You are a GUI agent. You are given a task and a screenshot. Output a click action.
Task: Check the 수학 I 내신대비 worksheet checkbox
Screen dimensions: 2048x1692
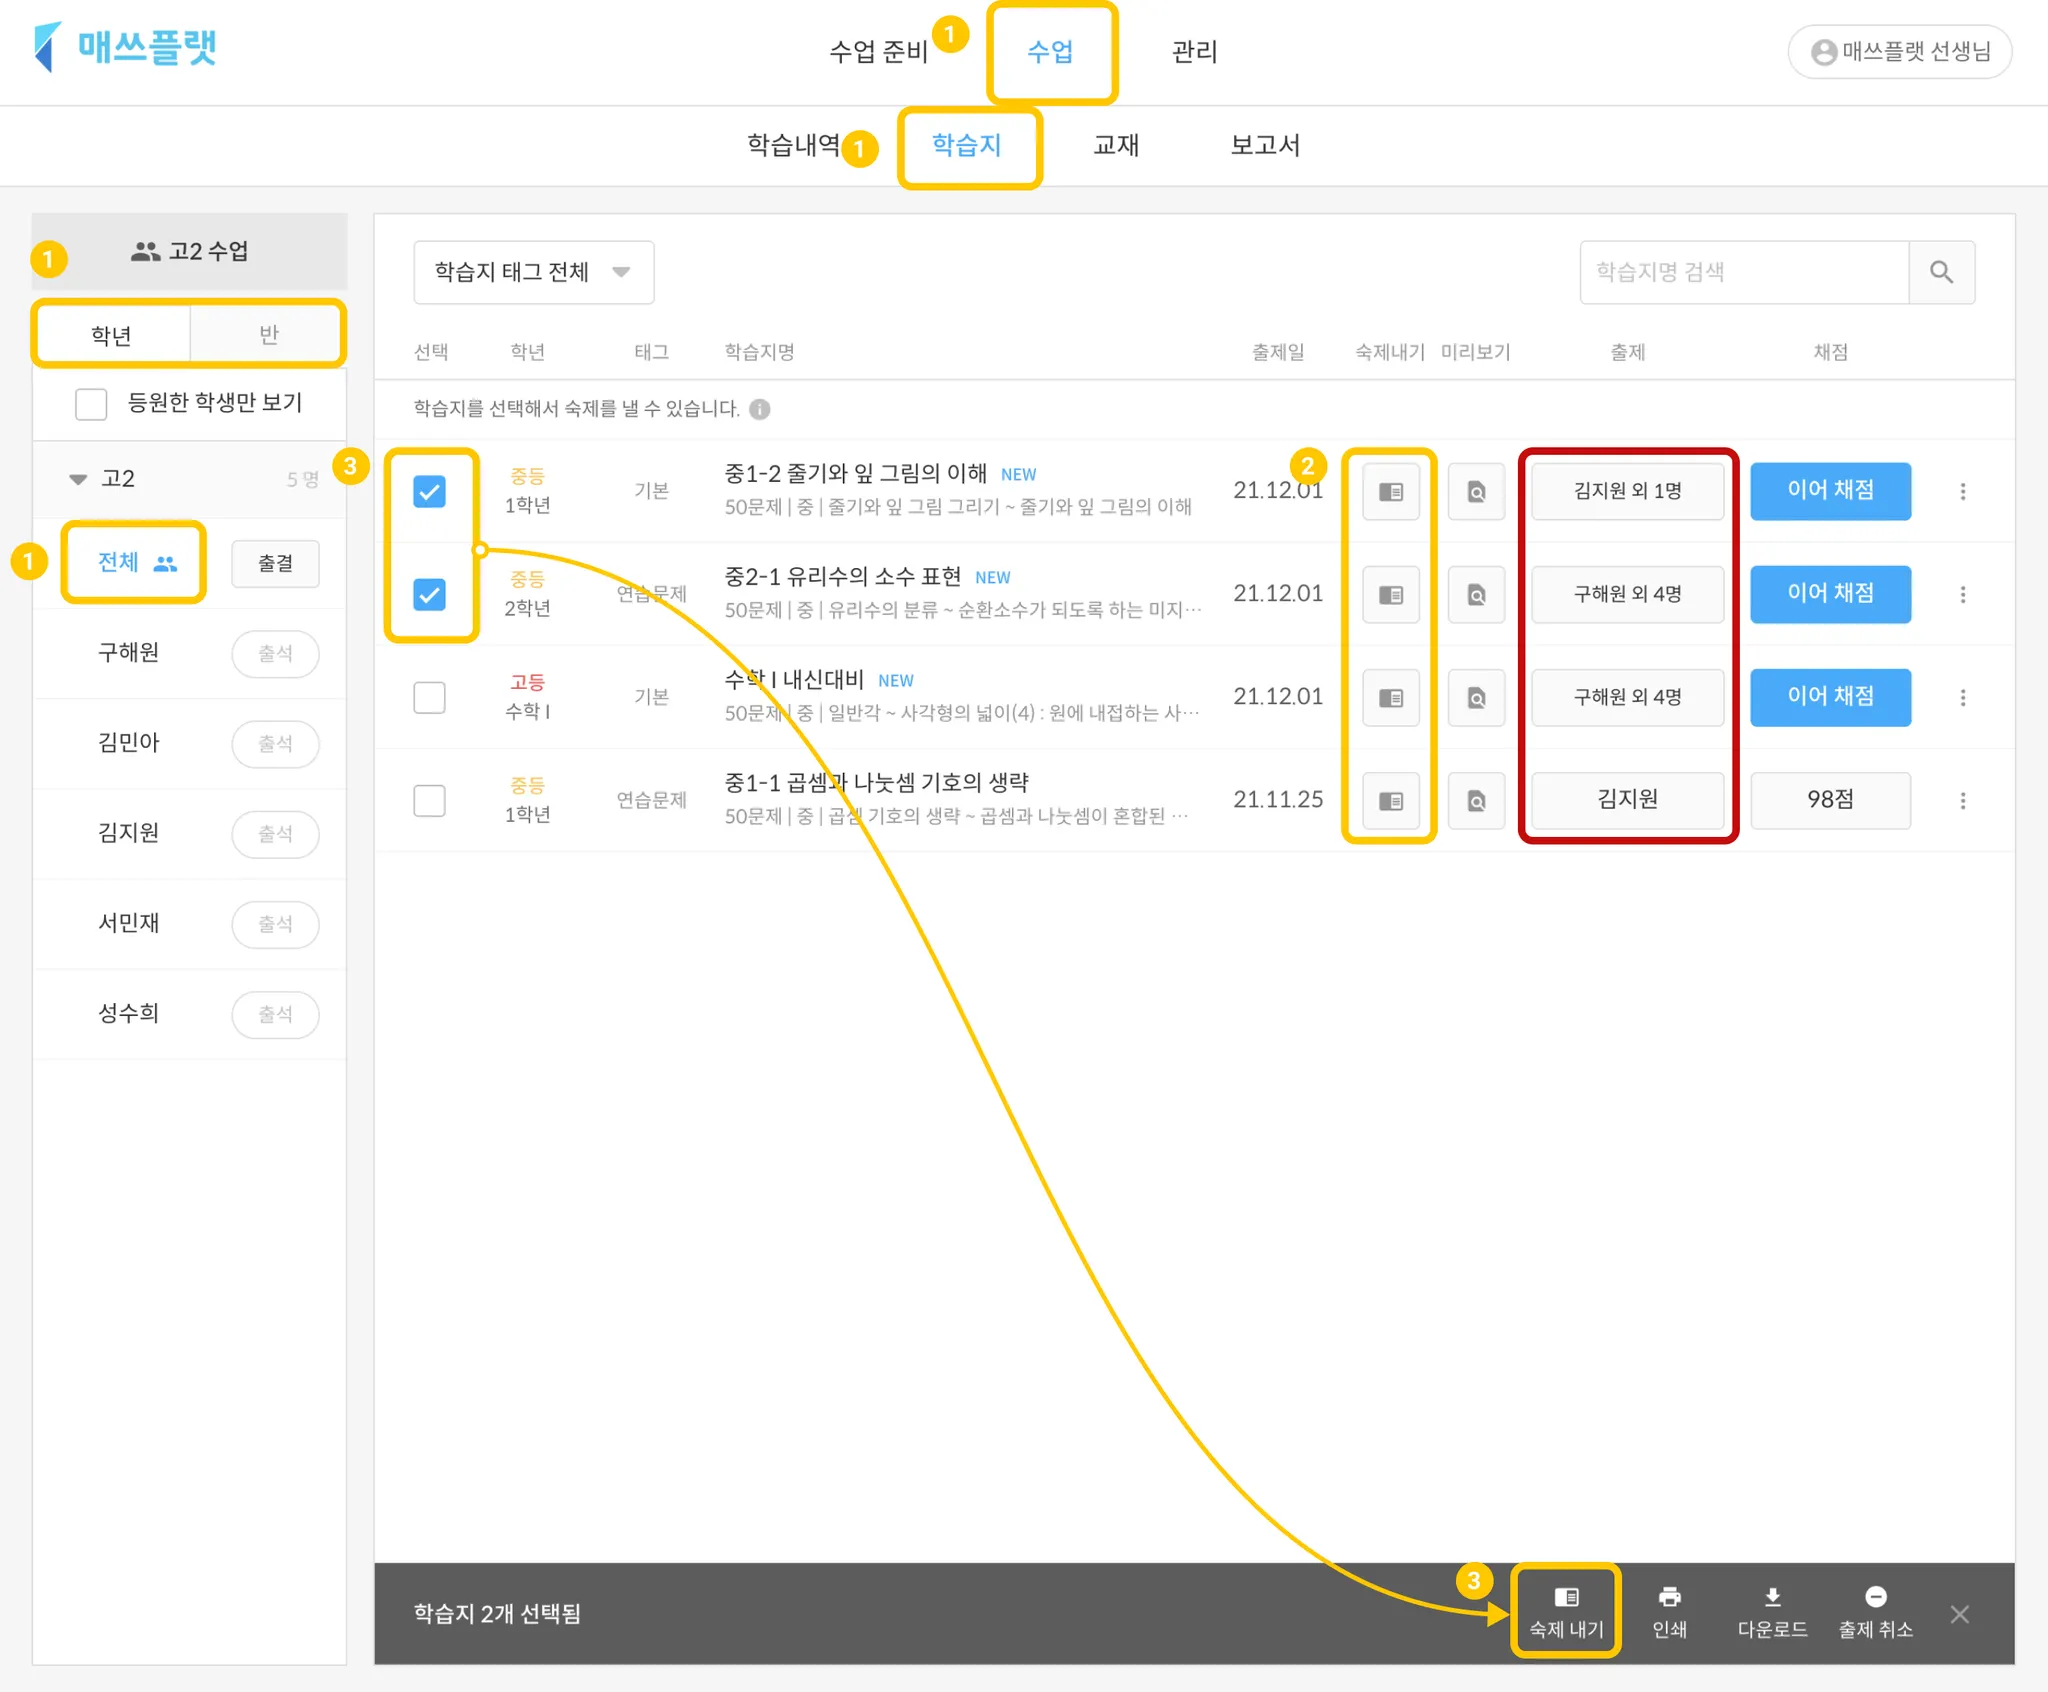click(x=429, y=698)
